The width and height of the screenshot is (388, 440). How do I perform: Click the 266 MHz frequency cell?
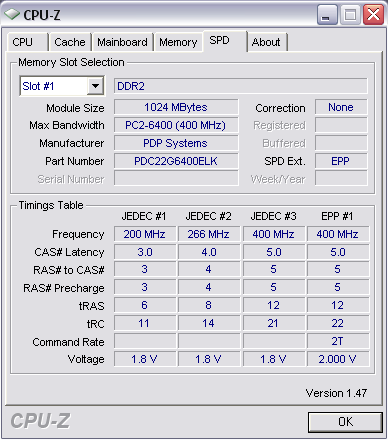[x=209, y=234]
